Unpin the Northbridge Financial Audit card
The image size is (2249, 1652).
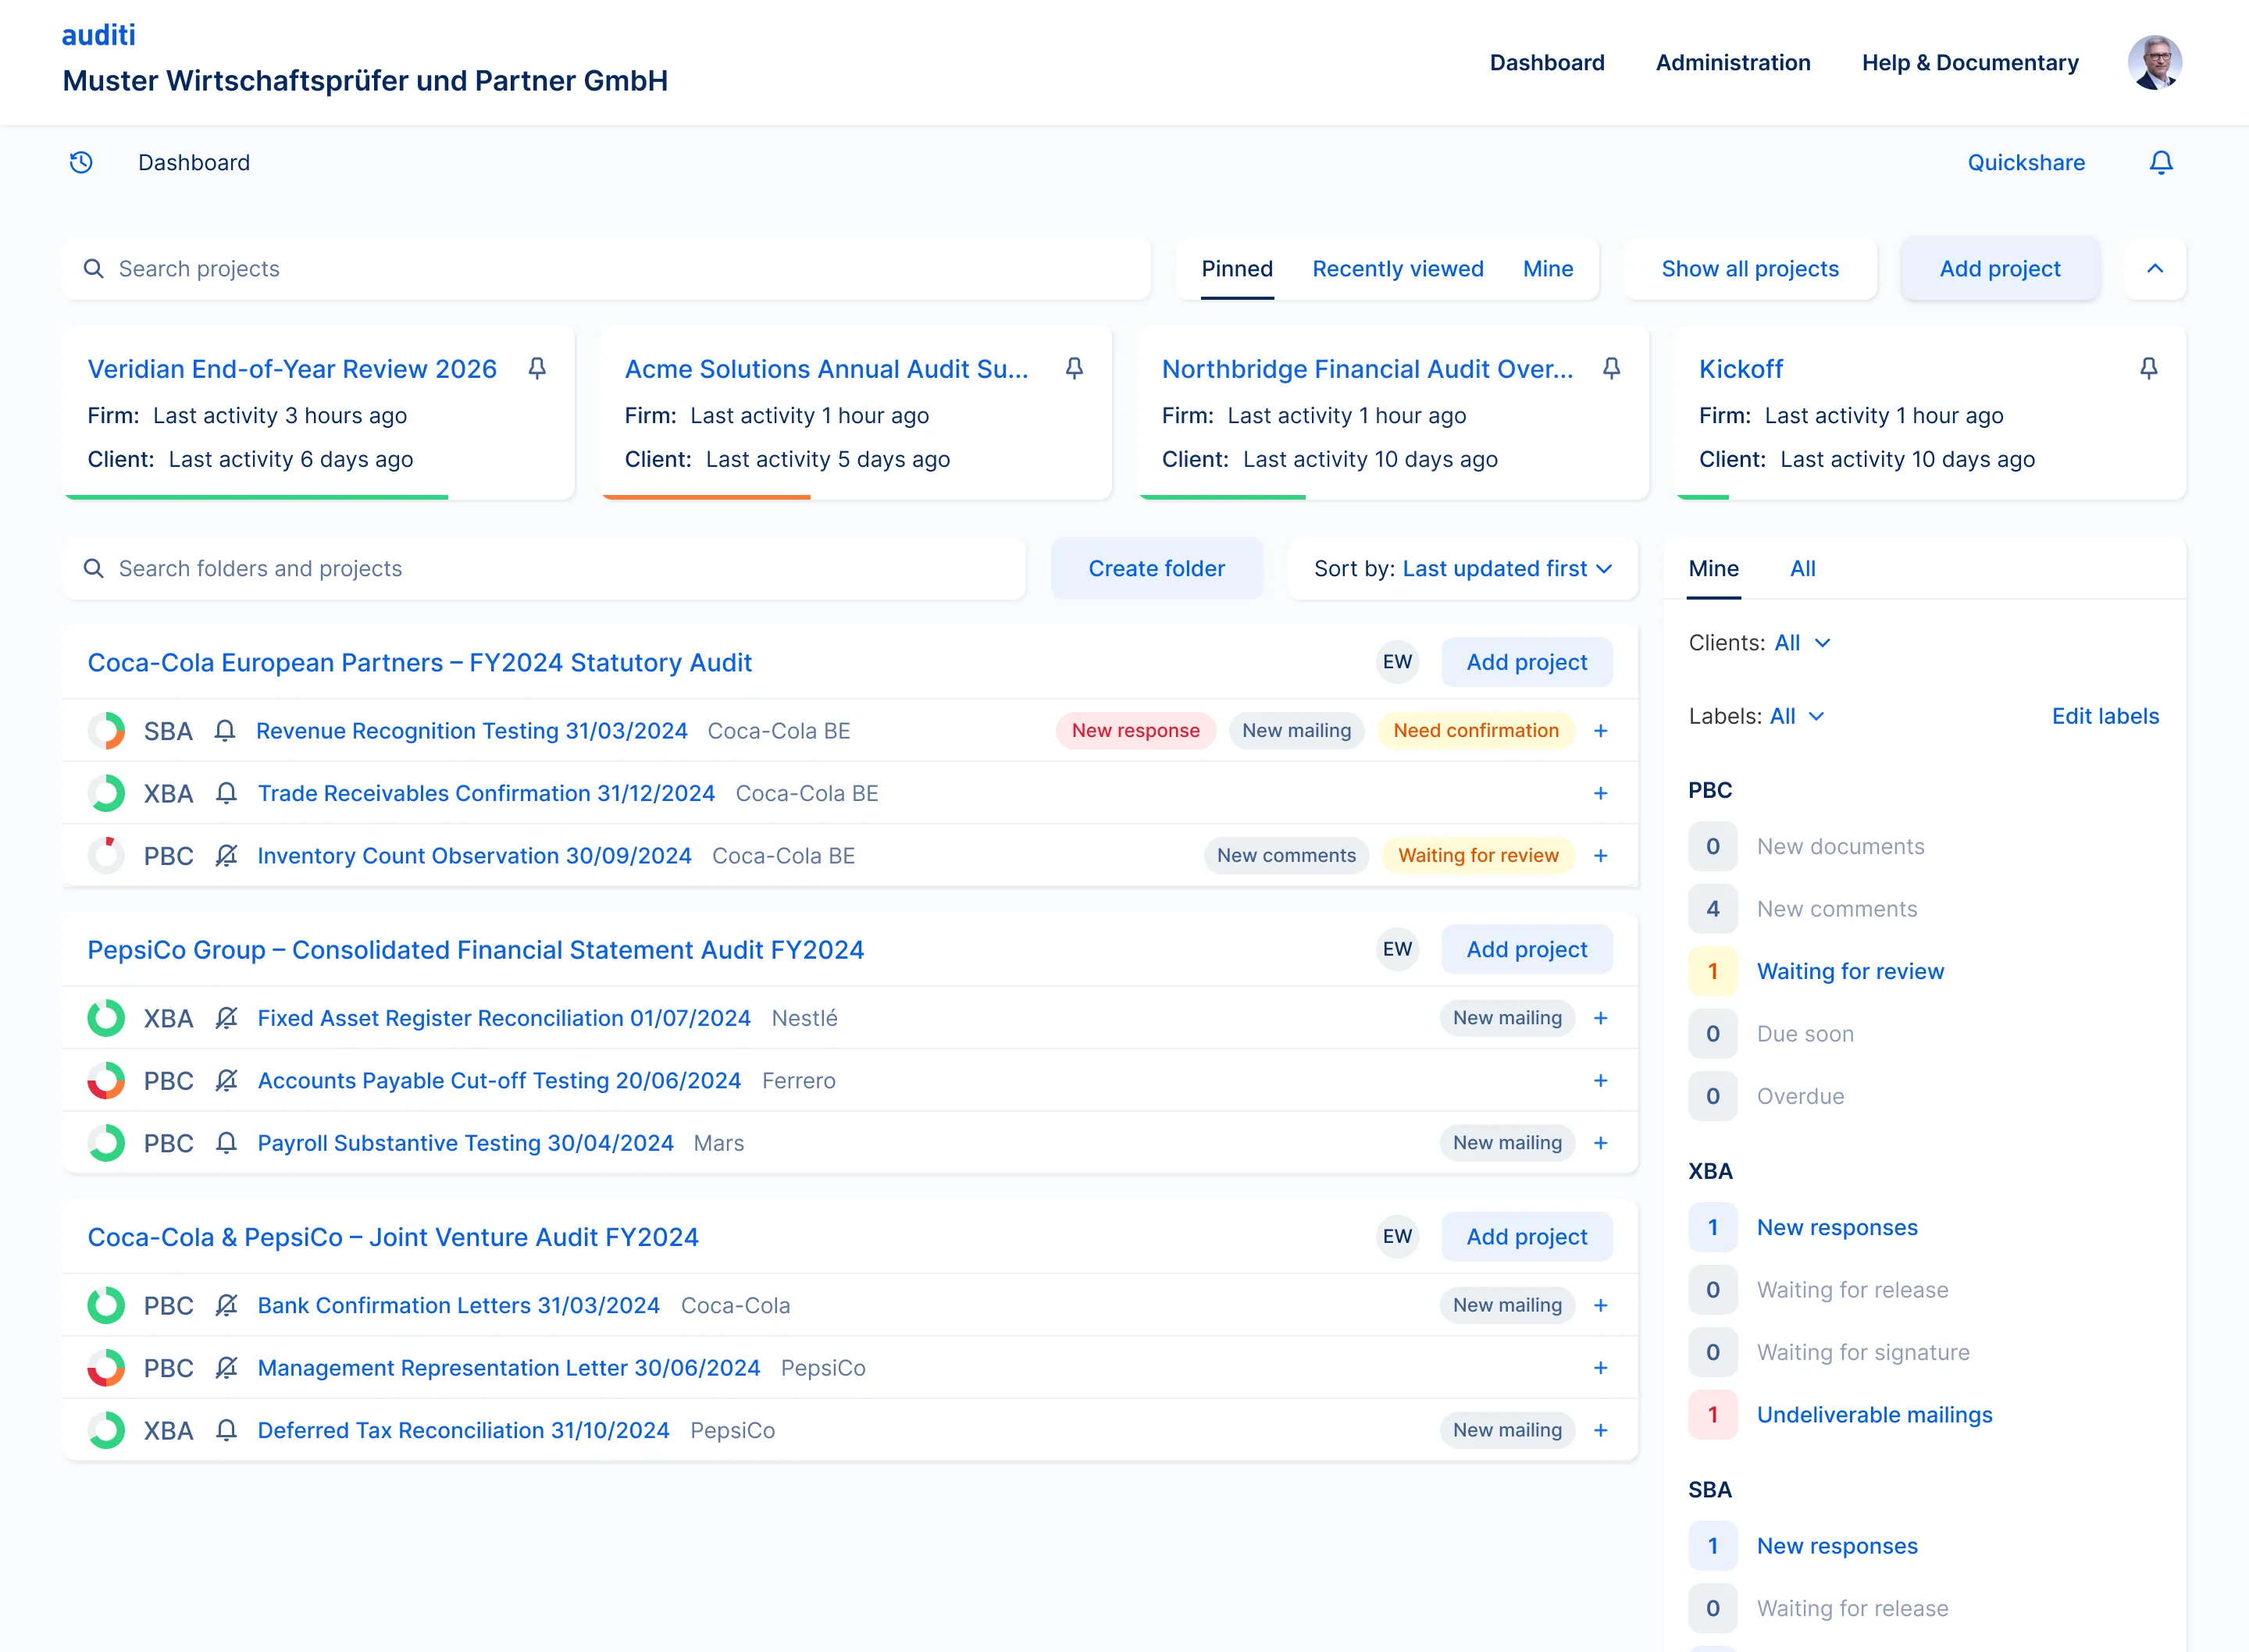click(x=1611, y=368)
